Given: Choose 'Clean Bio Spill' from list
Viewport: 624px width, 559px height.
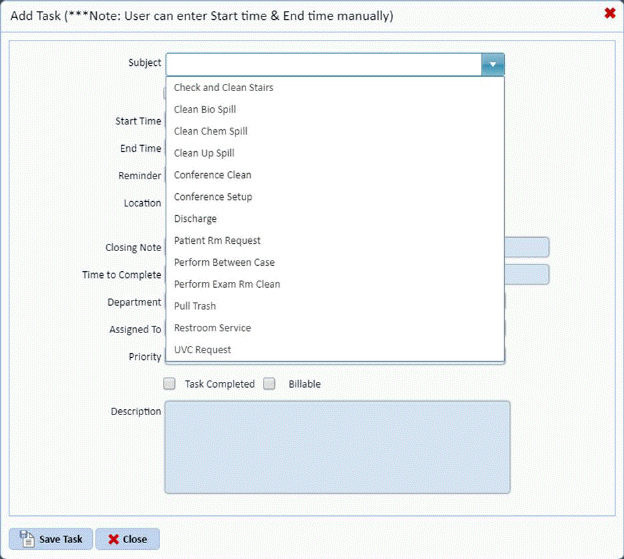Looking at the screenshot, I should point(205,110).
